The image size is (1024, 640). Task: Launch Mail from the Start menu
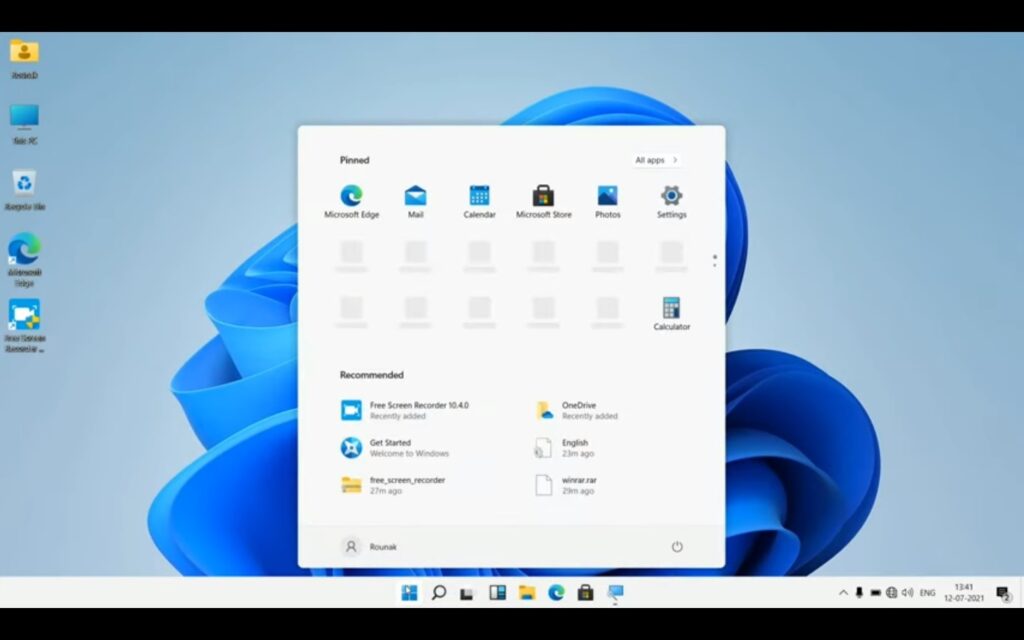click(415, 198)
